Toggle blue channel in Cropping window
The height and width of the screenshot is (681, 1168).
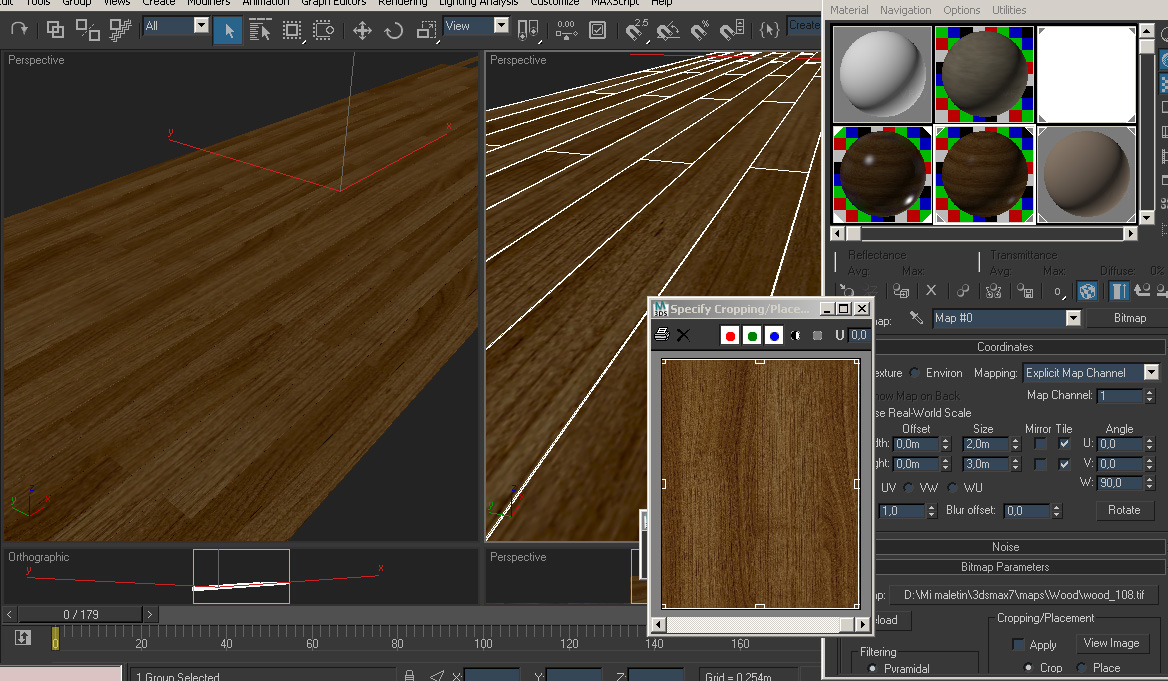tap(774, 335)
